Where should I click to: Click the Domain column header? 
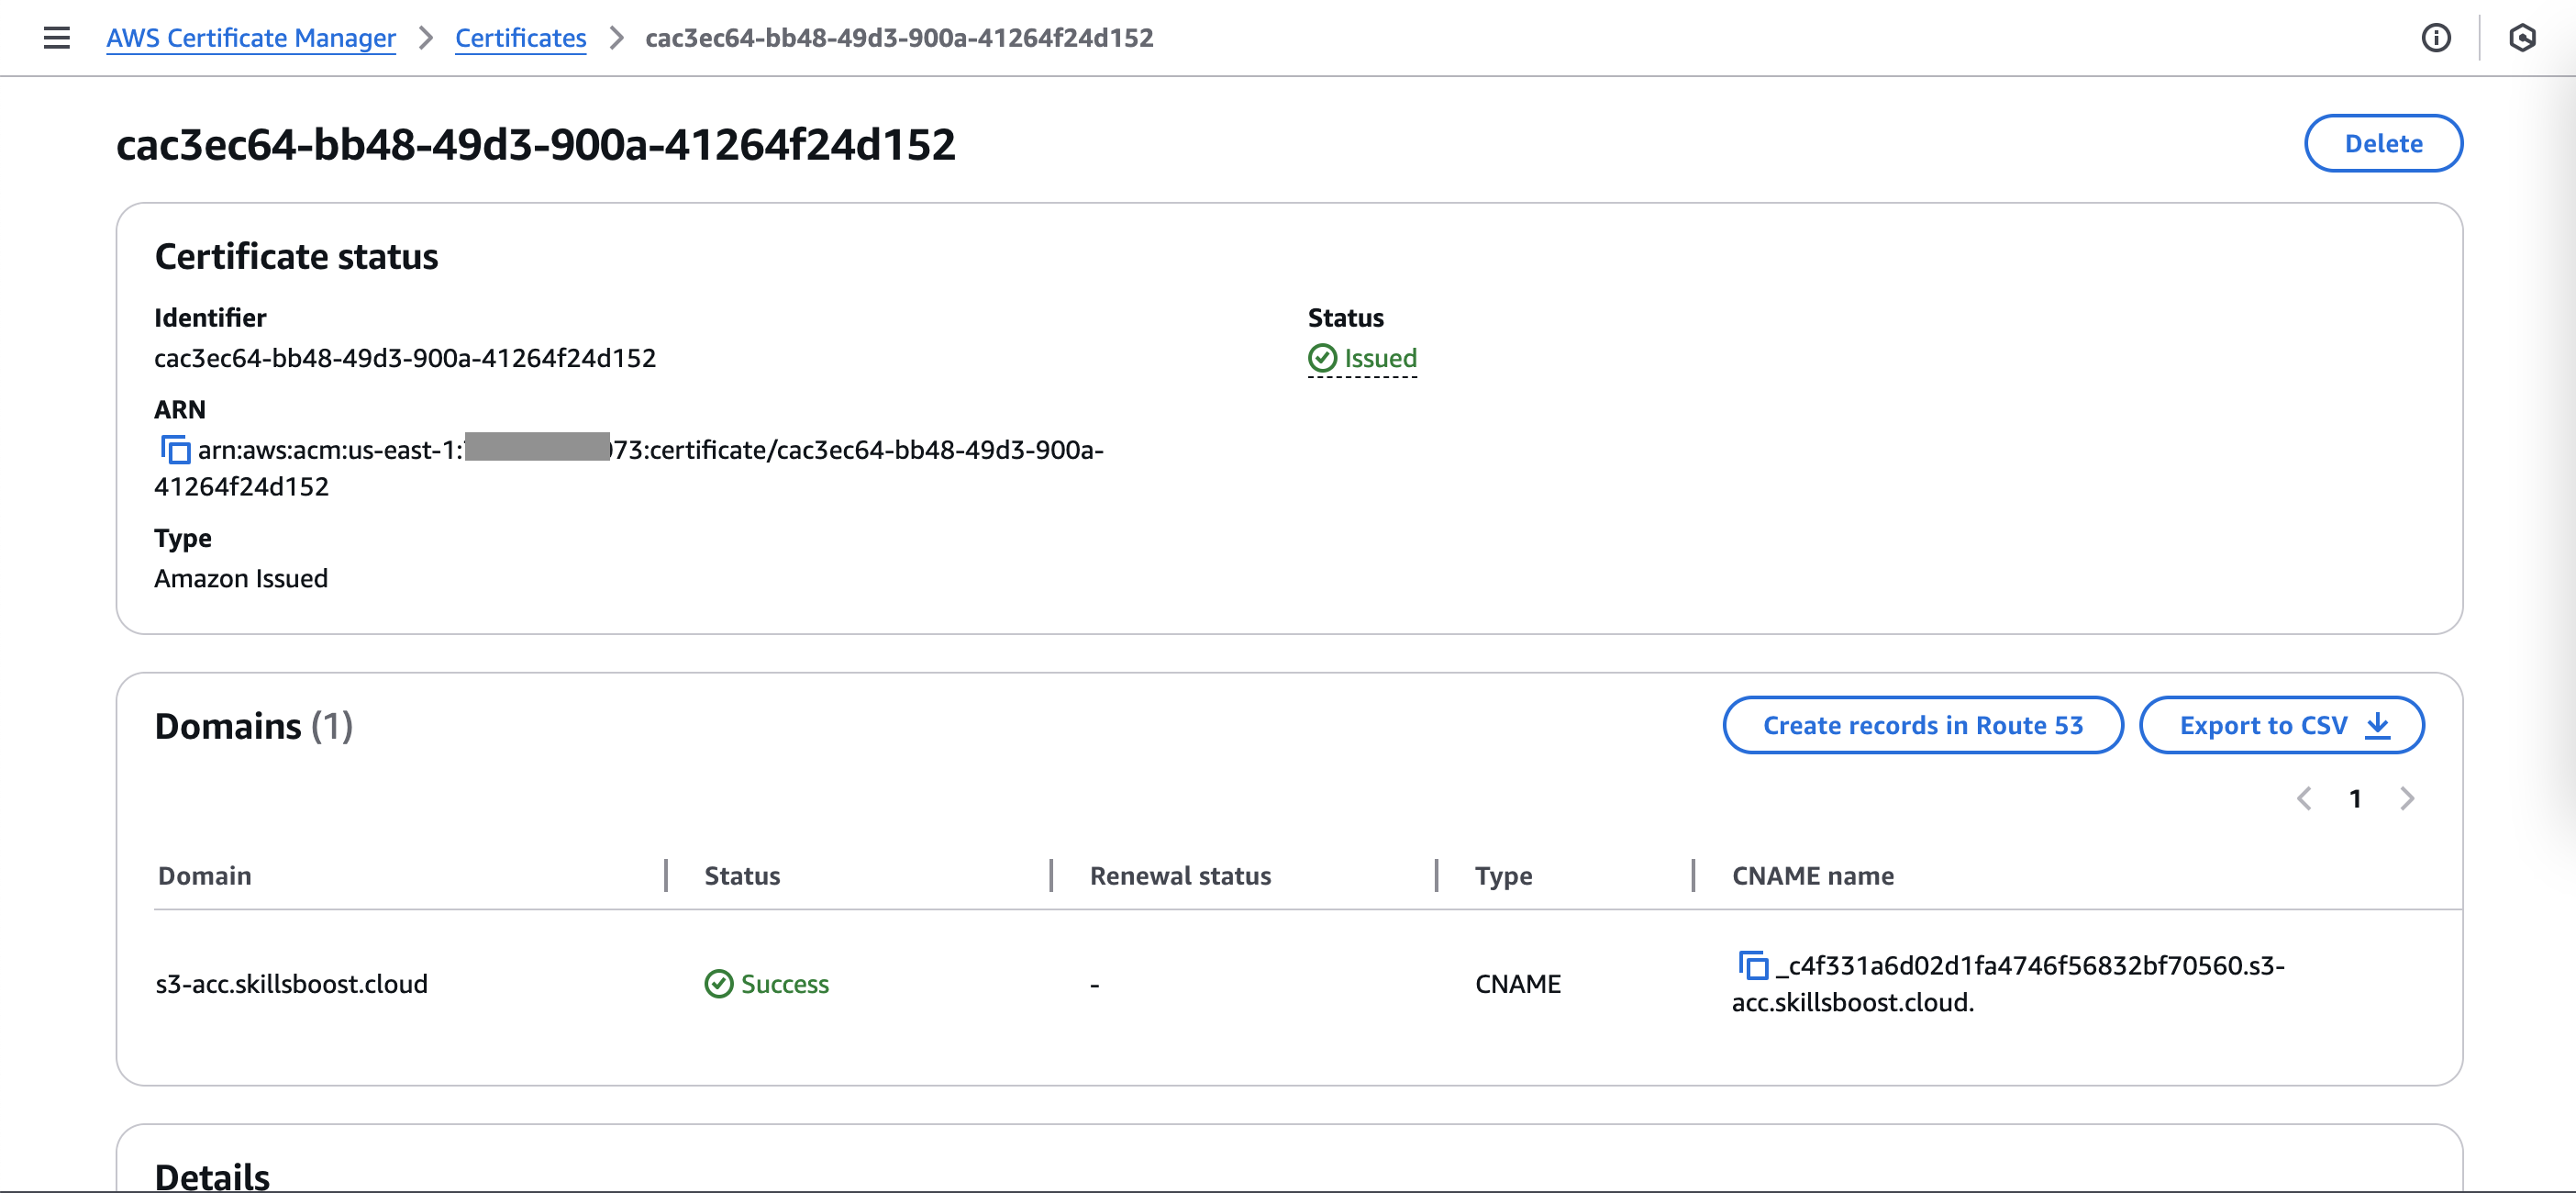pyautogui.click(x=205, y=876)
